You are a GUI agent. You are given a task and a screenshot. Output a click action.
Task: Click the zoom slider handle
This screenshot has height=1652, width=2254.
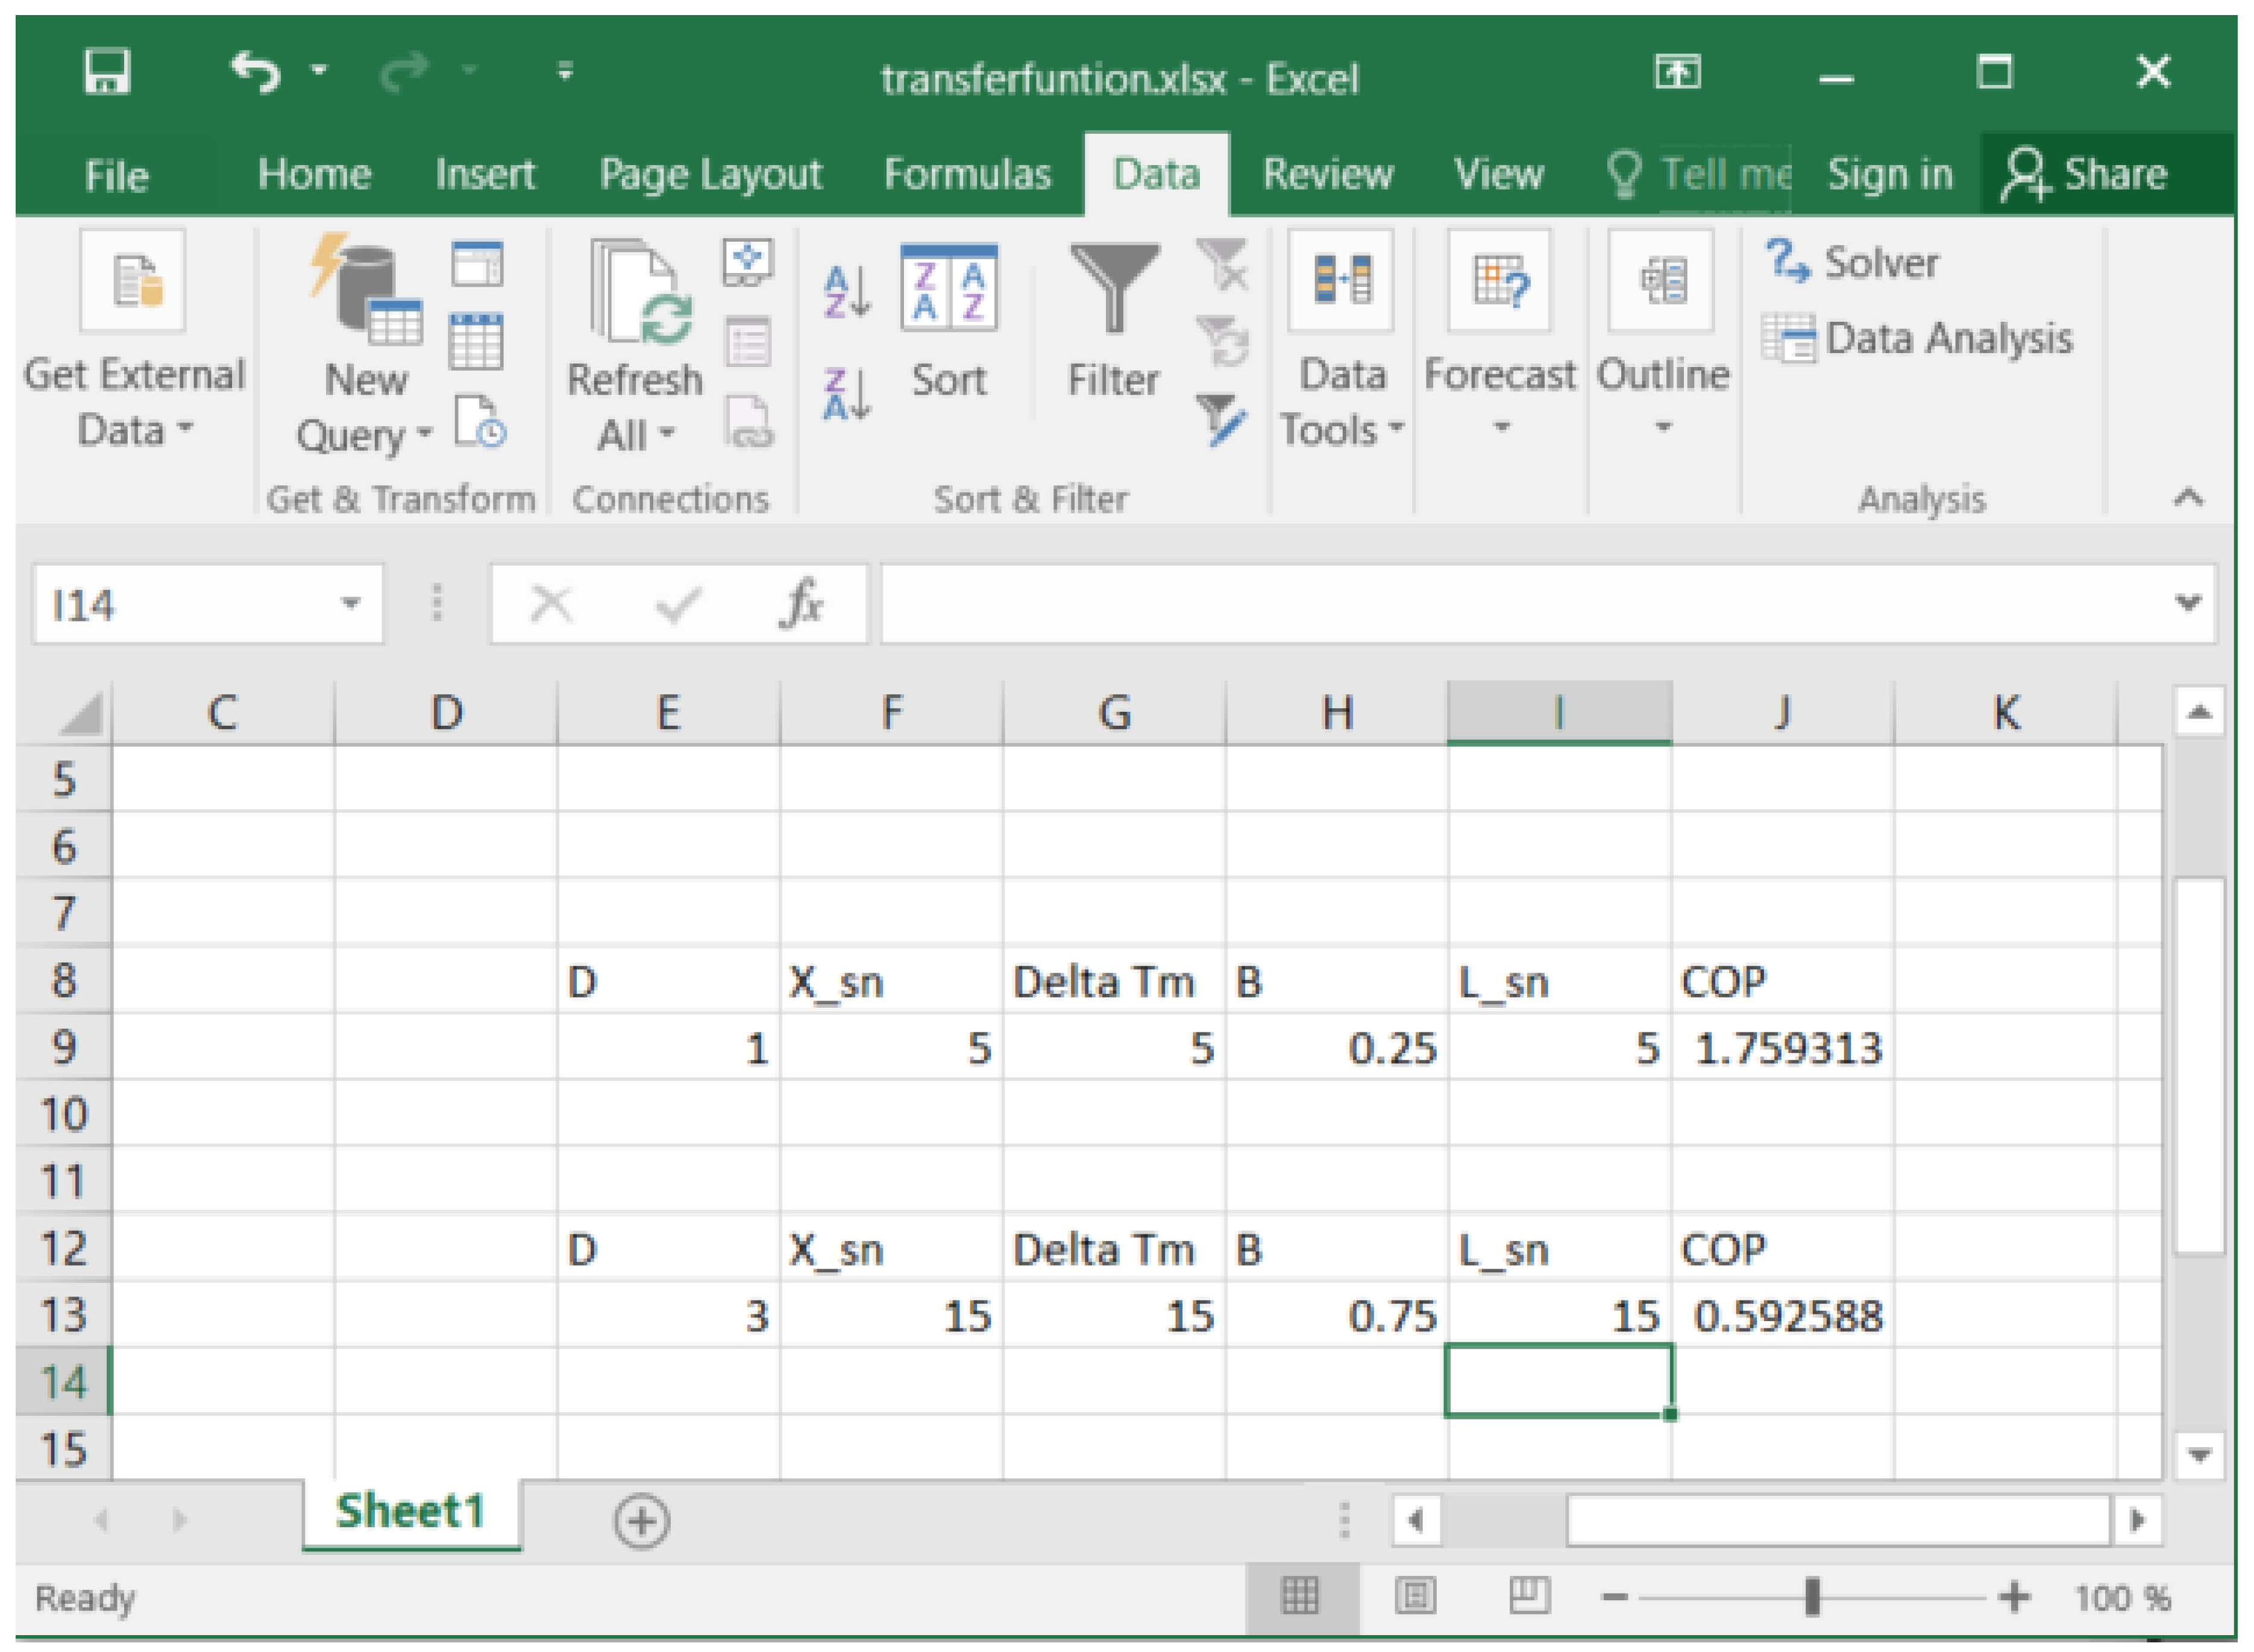[x=1812, y=1597]
